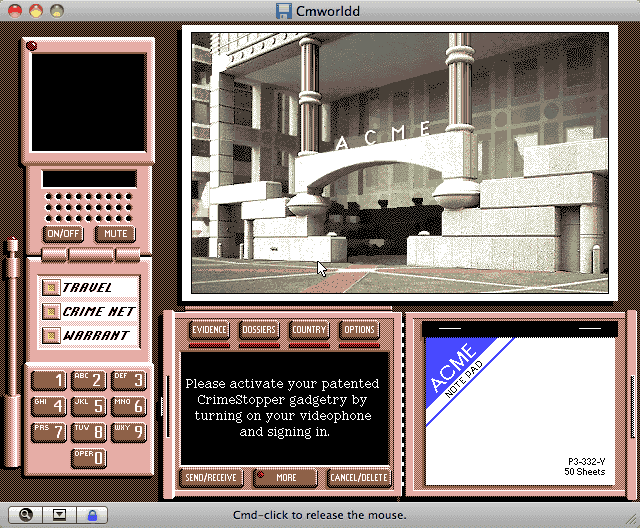Click the 'P3-332-Y' text on notepad
Viewport: 640px width, 528px height.
pyautogui.click(x=587, y=461)
